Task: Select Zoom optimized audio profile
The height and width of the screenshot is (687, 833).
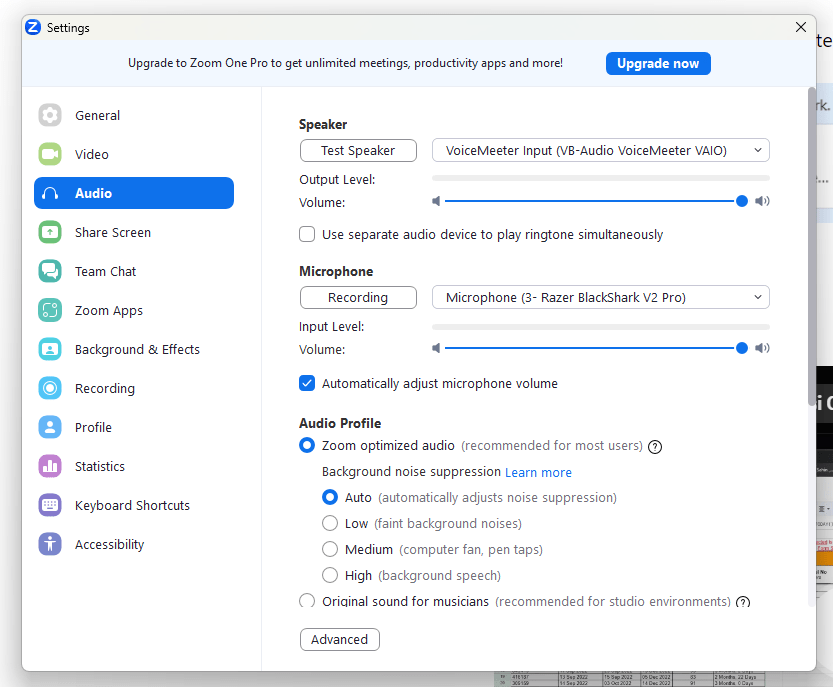Action: point(307,445)
